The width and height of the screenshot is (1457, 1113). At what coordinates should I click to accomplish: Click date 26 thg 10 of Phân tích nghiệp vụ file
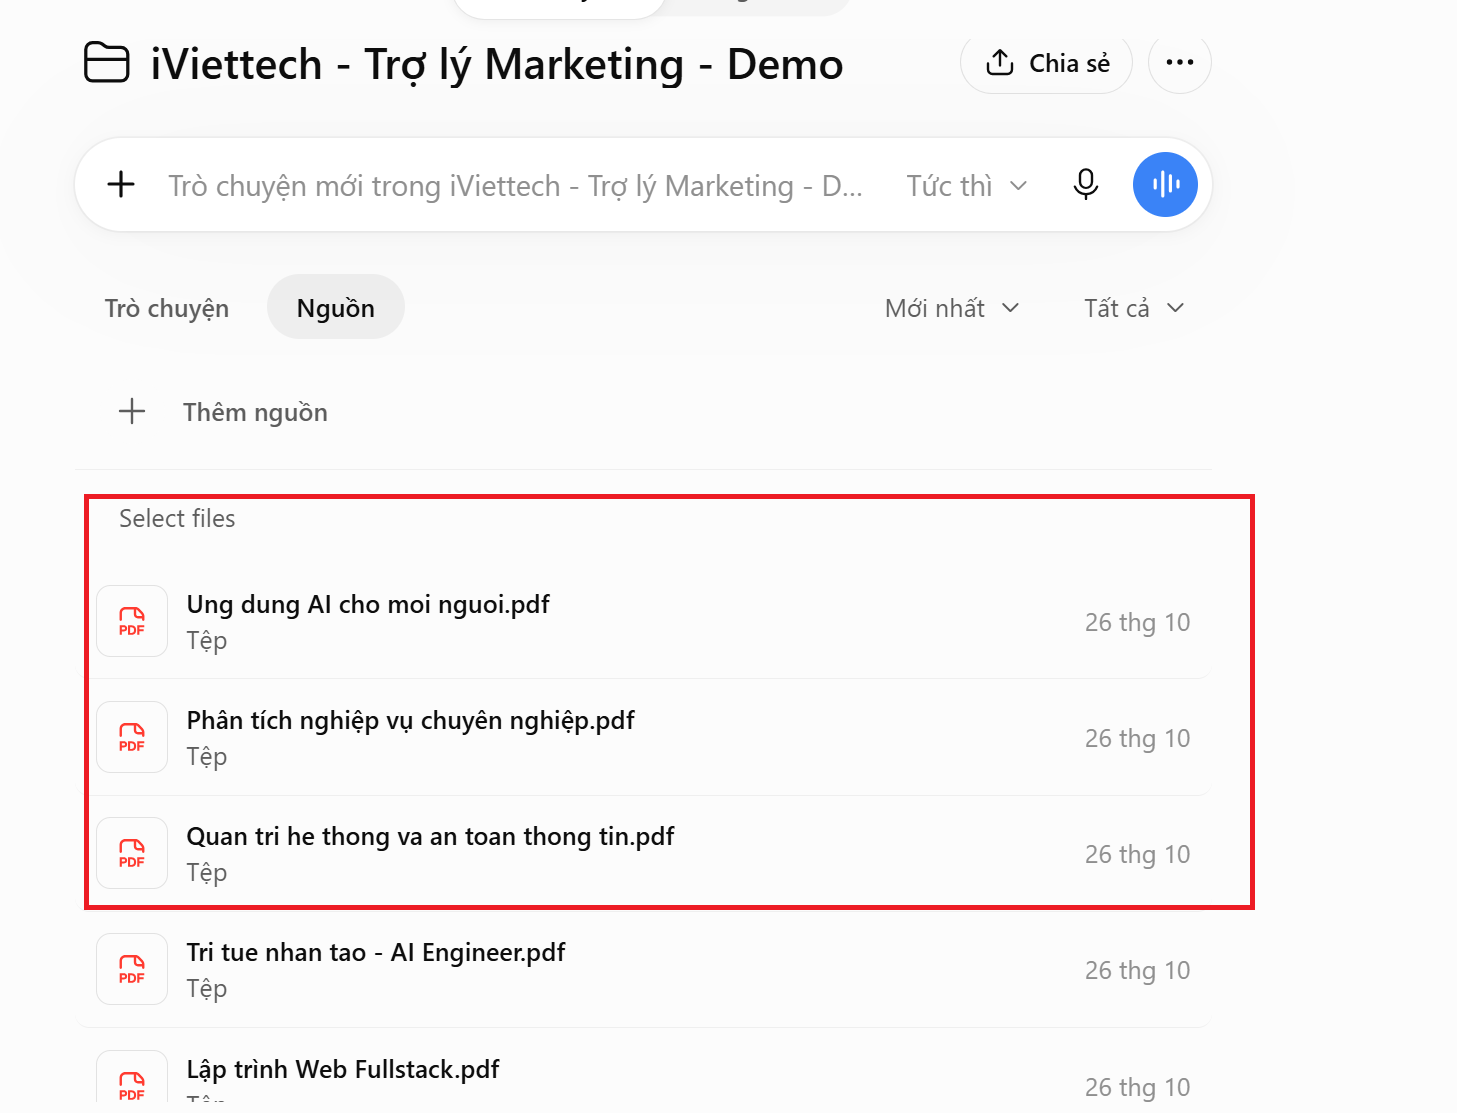click(x=1137, y=738)
